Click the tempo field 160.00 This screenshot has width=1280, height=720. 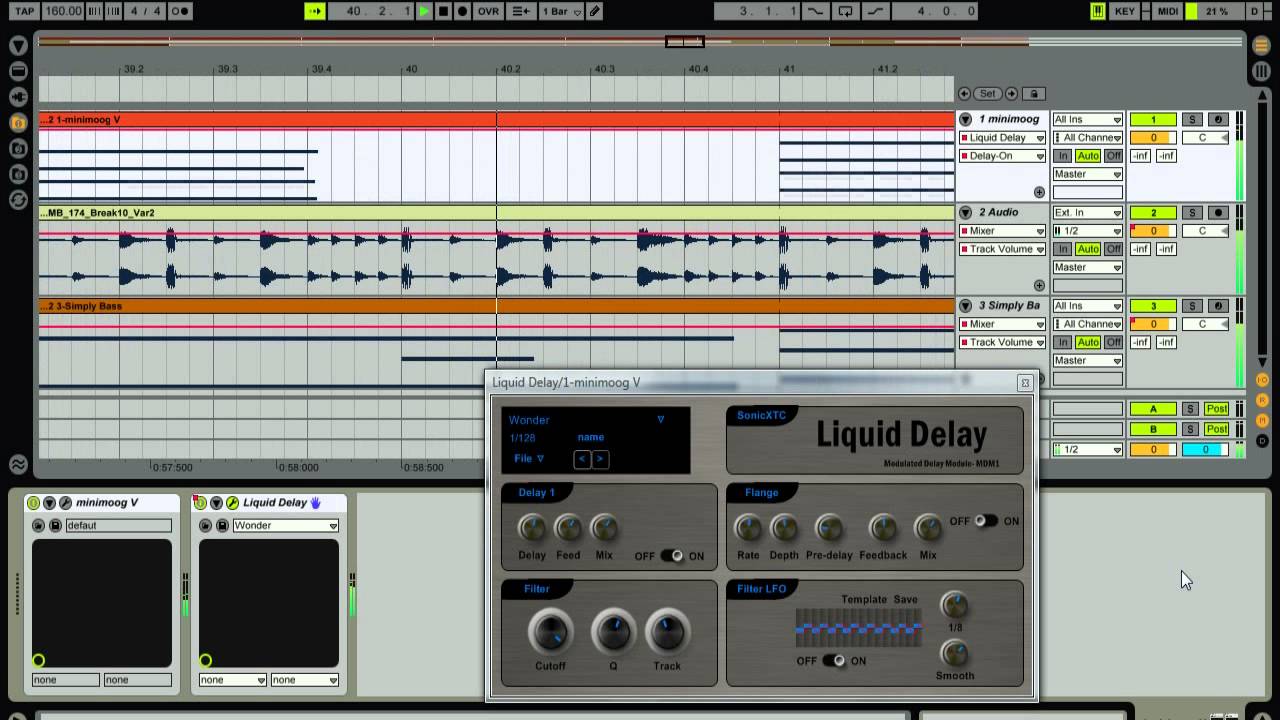(64, 11)
